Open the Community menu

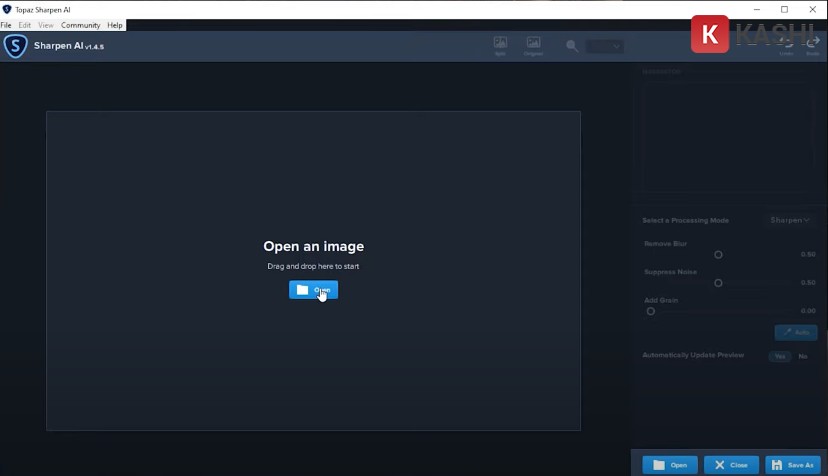tap(80, 25)
